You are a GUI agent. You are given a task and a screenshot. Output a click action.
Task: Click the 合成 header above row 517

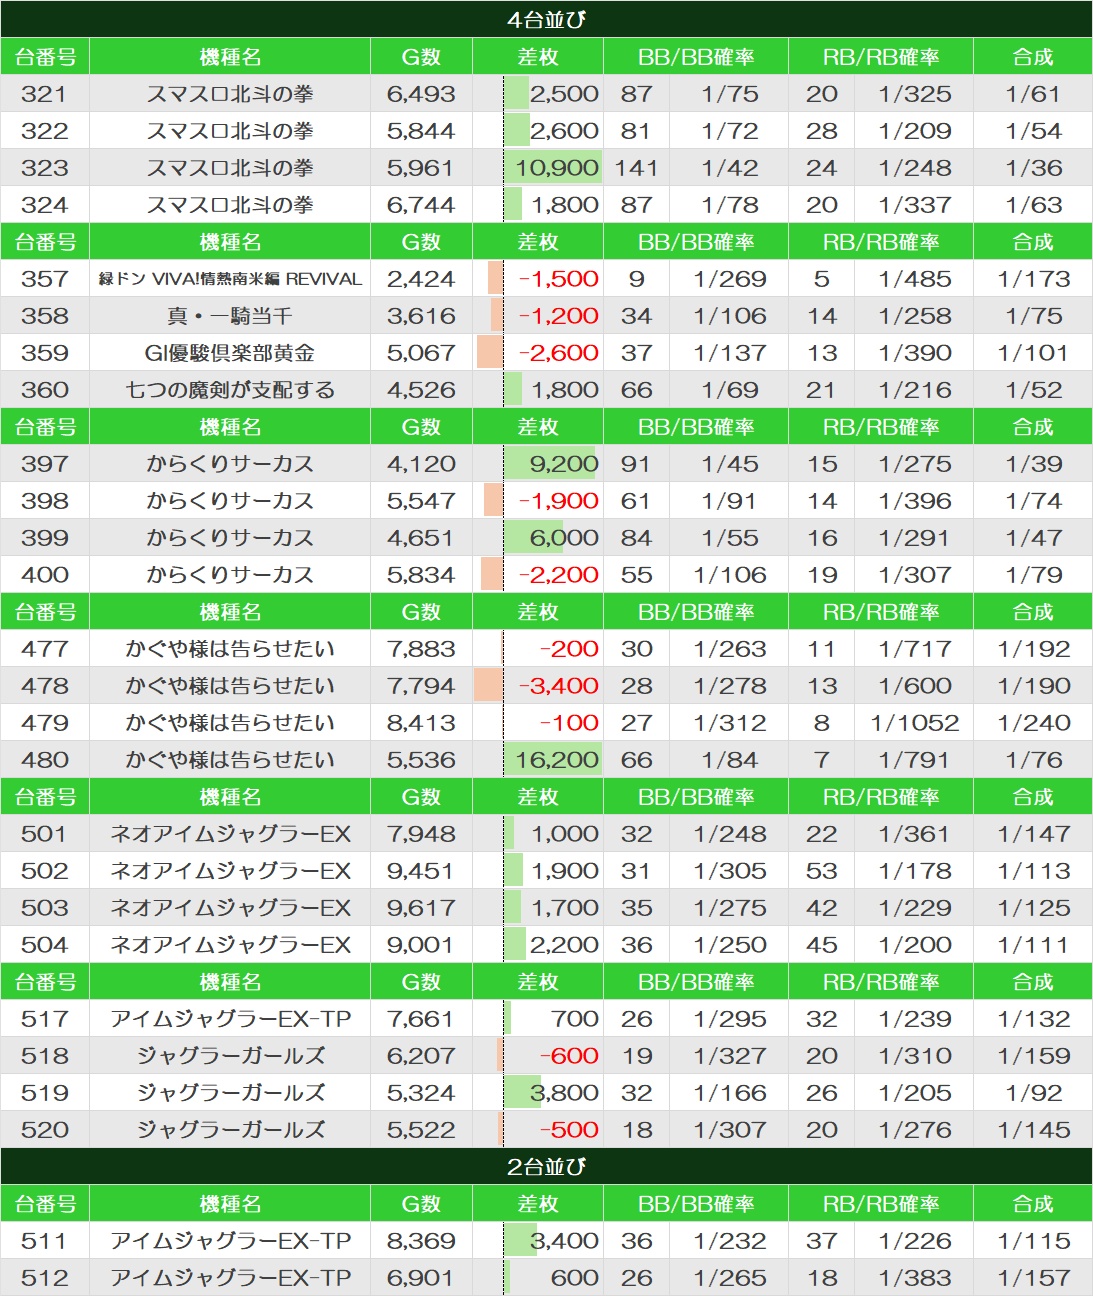click(x=1033, y=982)
